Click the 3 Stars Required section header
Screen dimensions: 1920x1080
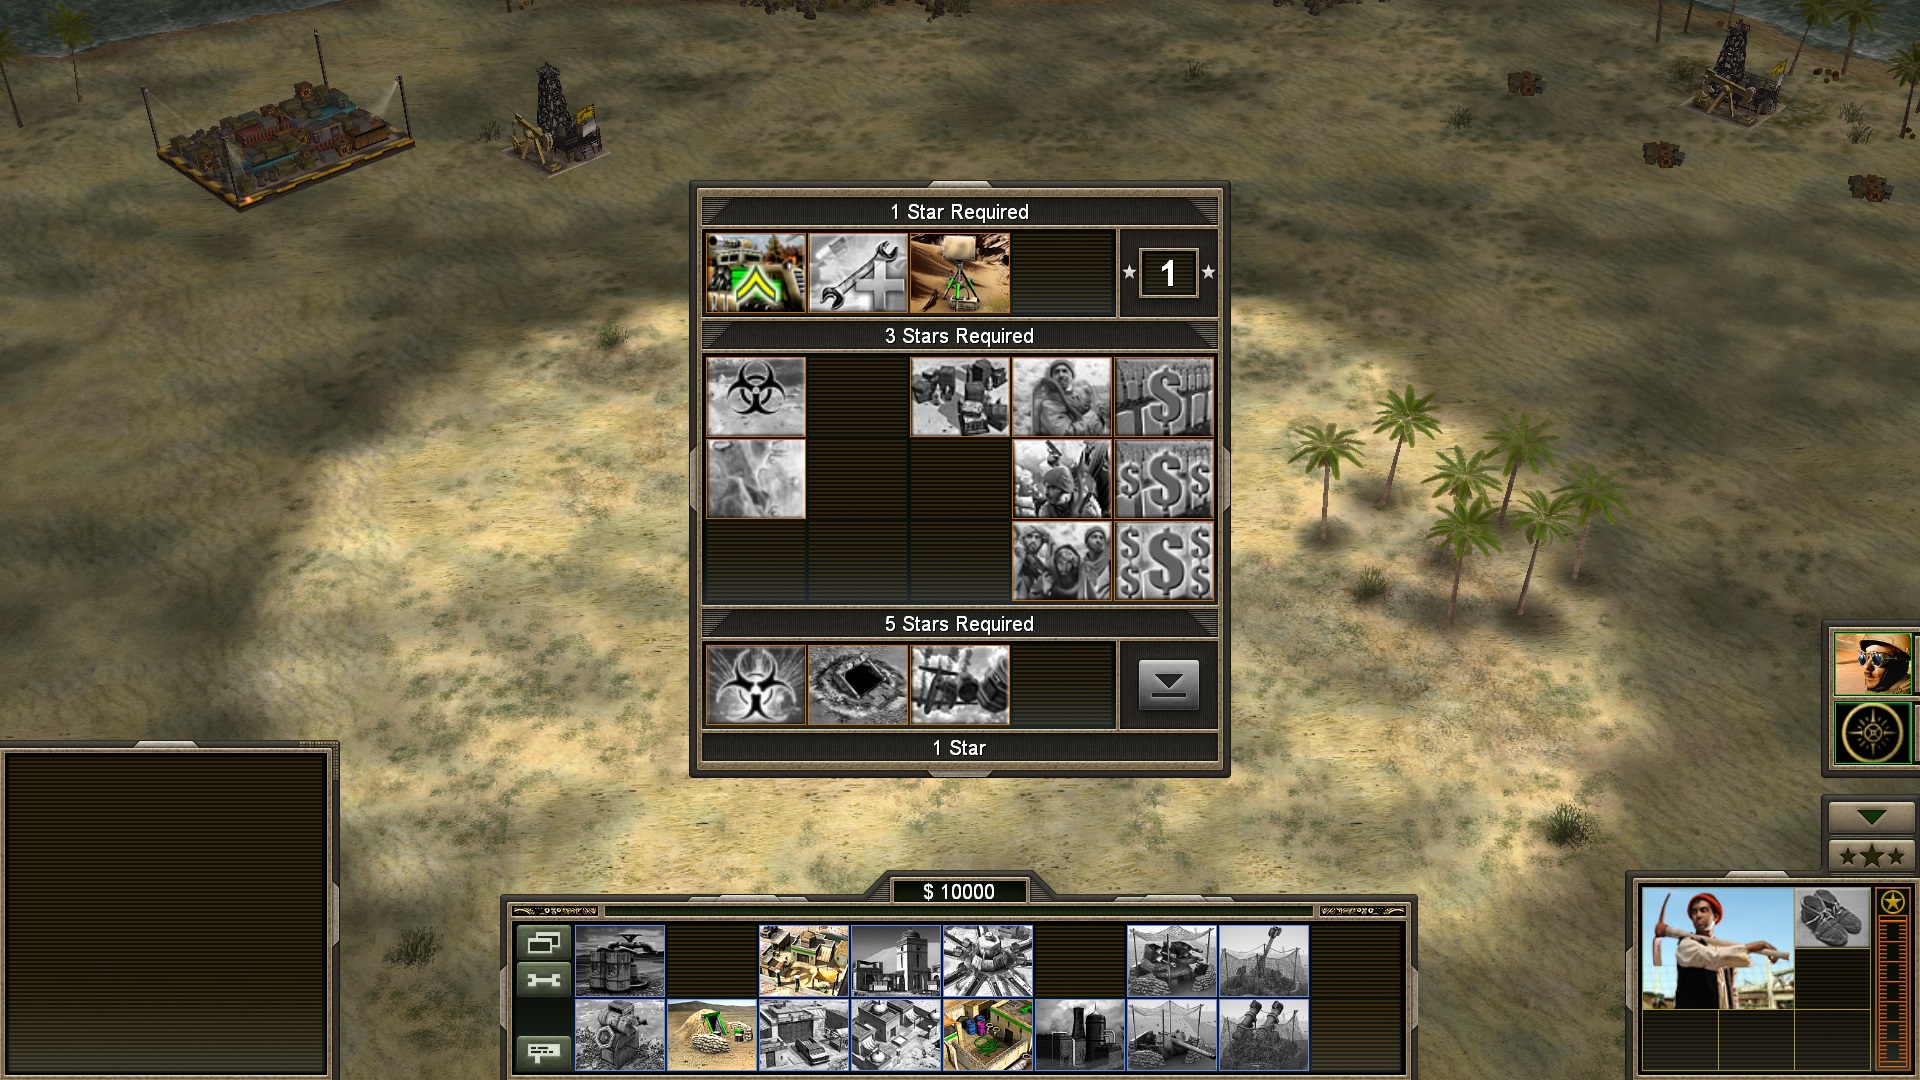click(x=959, y=336)
